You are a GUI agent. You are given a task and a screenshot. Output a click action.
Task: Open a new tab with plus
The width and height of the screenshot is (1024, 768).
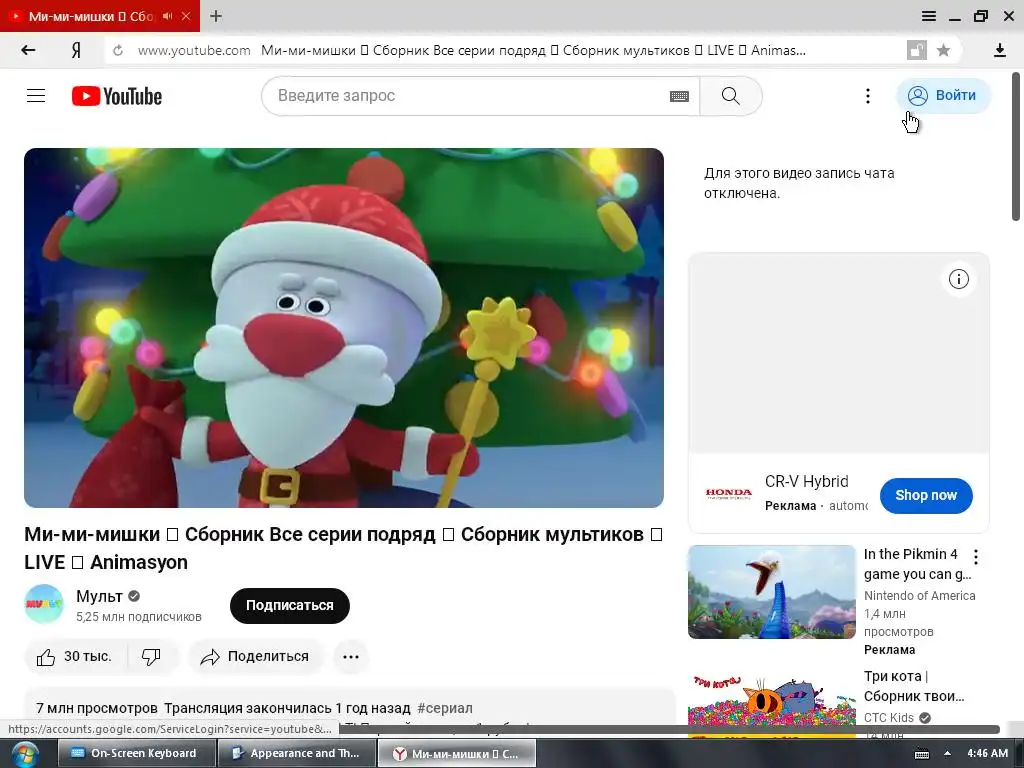pos(216,16)
